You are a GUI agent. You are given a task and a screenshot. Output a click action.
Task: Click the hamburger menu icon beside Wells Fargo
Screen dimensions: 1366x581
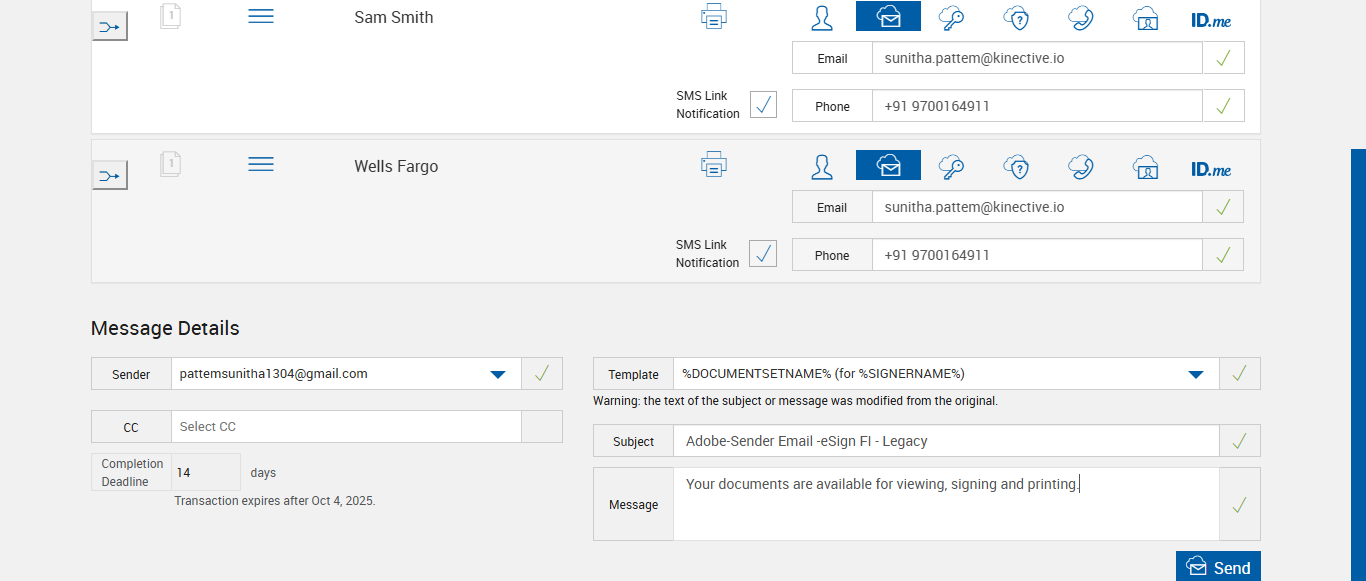(260, 165)
